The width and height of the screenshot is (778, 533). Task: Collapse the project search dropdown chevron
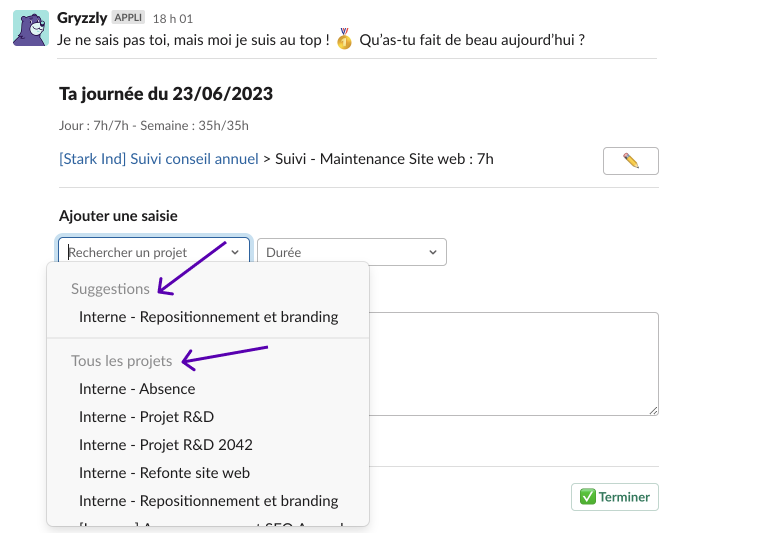click(x=235, y=252)
